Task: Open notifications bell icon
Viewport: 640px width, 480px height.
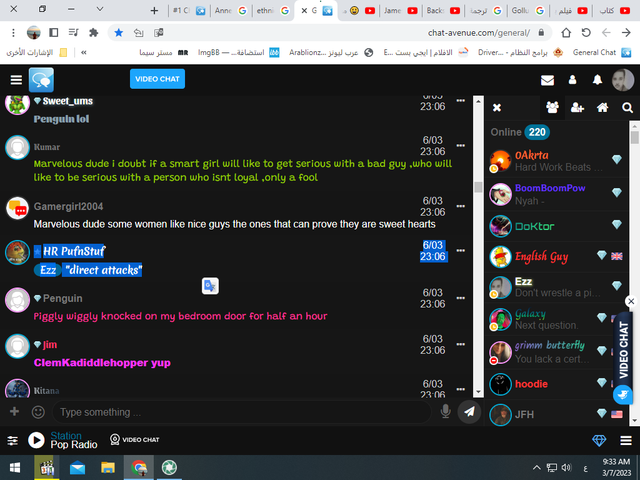Action: [597, 80]
